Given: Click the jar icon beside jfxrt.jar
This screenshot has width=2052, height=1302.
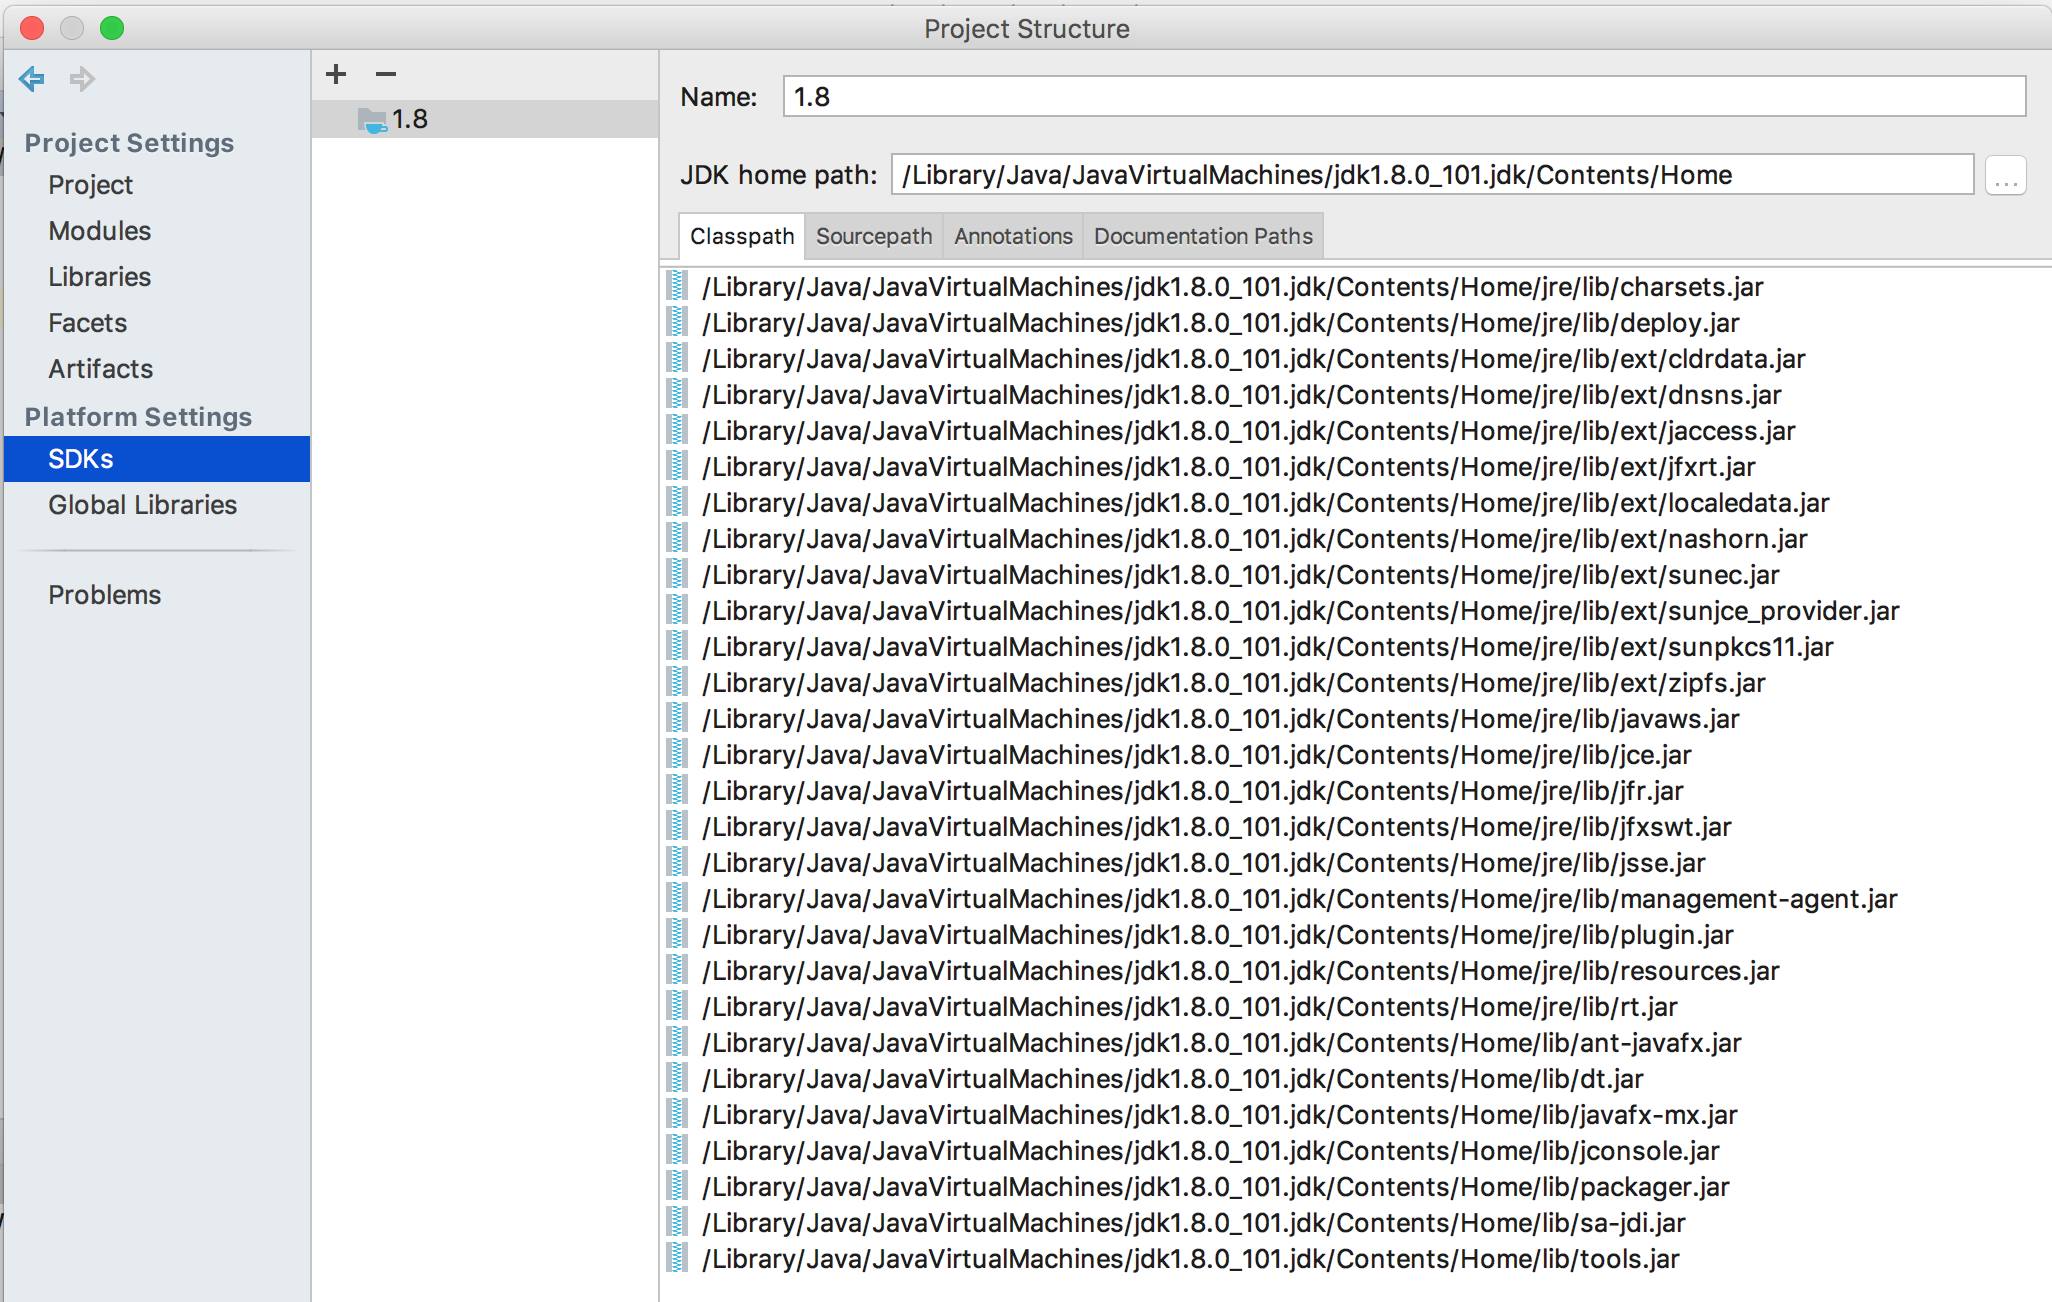Looking at the screenshot, I should tap(678, 467).
